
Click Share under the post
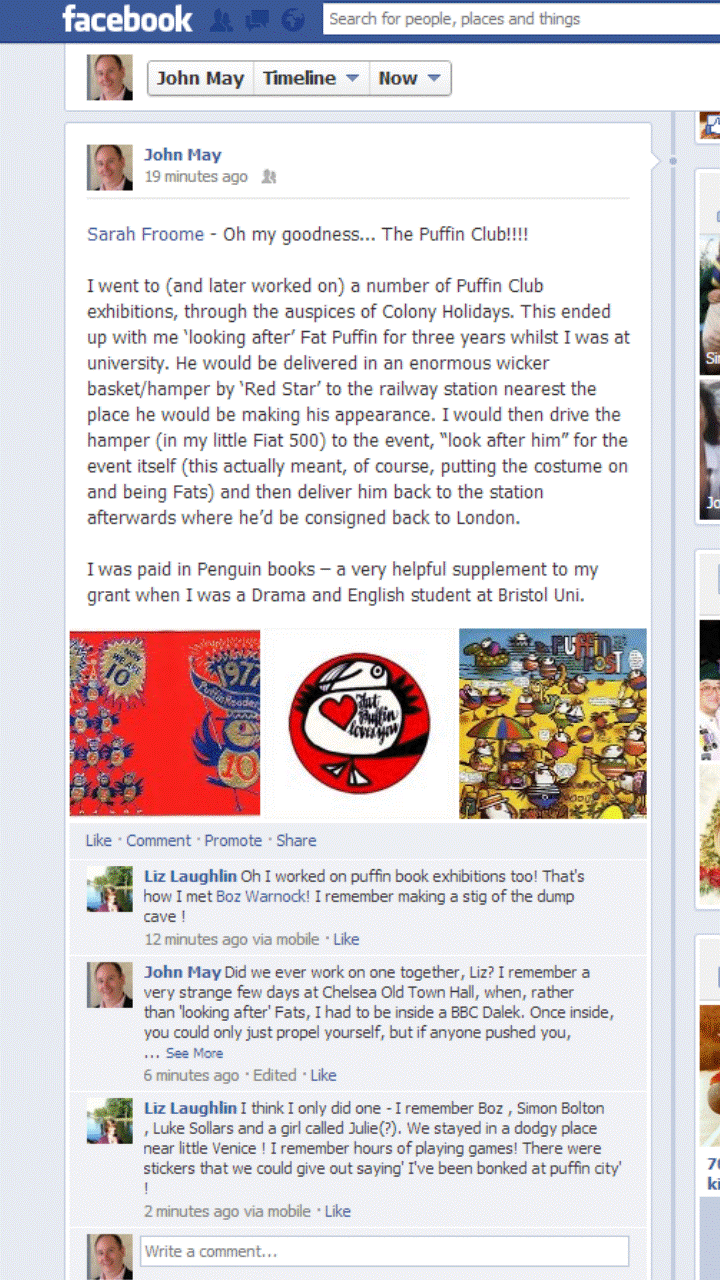coord(296,841)
